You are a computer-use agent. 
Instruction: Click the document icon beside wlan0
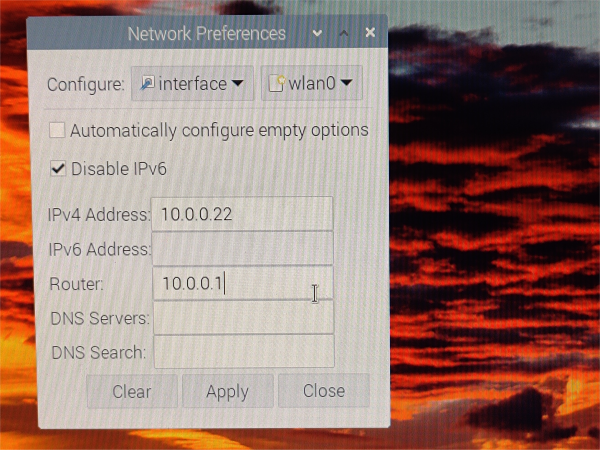click(276, 84)
